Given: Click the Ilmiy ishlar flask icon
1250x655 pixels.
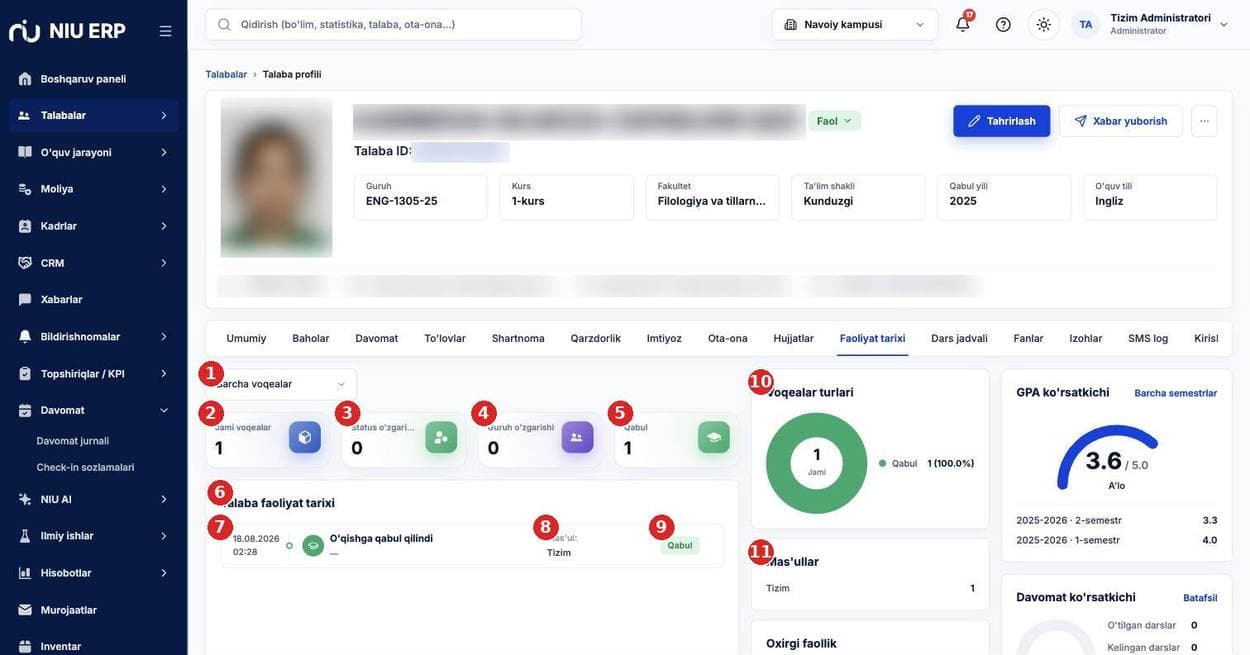Looking at the screenshot, I should coord(25,536).
